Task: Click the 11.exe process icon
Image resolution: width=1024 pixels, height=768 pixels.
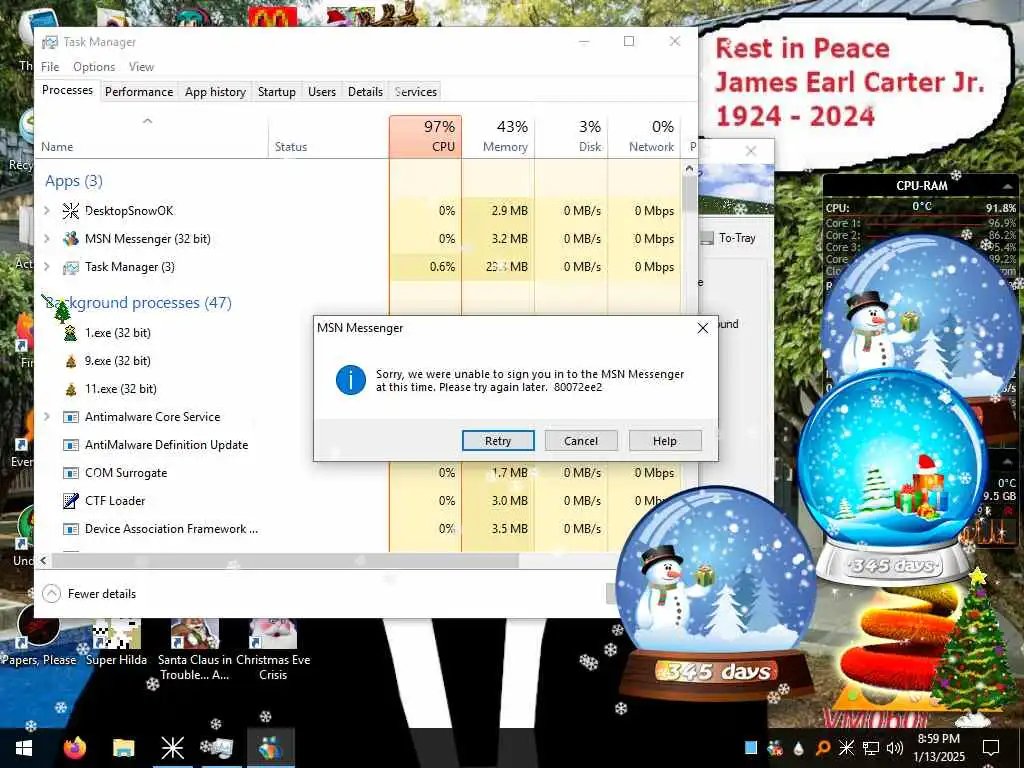Action: [71, 389]
